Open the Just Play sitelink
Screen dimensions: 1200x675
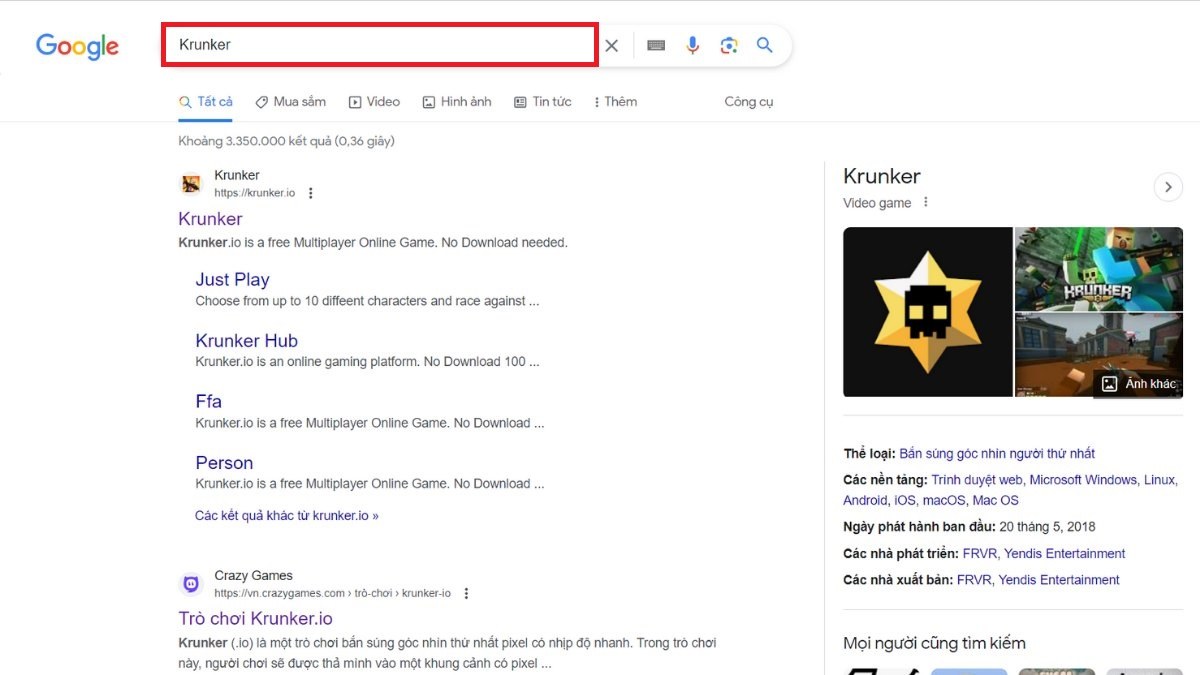tap(232, 280)
